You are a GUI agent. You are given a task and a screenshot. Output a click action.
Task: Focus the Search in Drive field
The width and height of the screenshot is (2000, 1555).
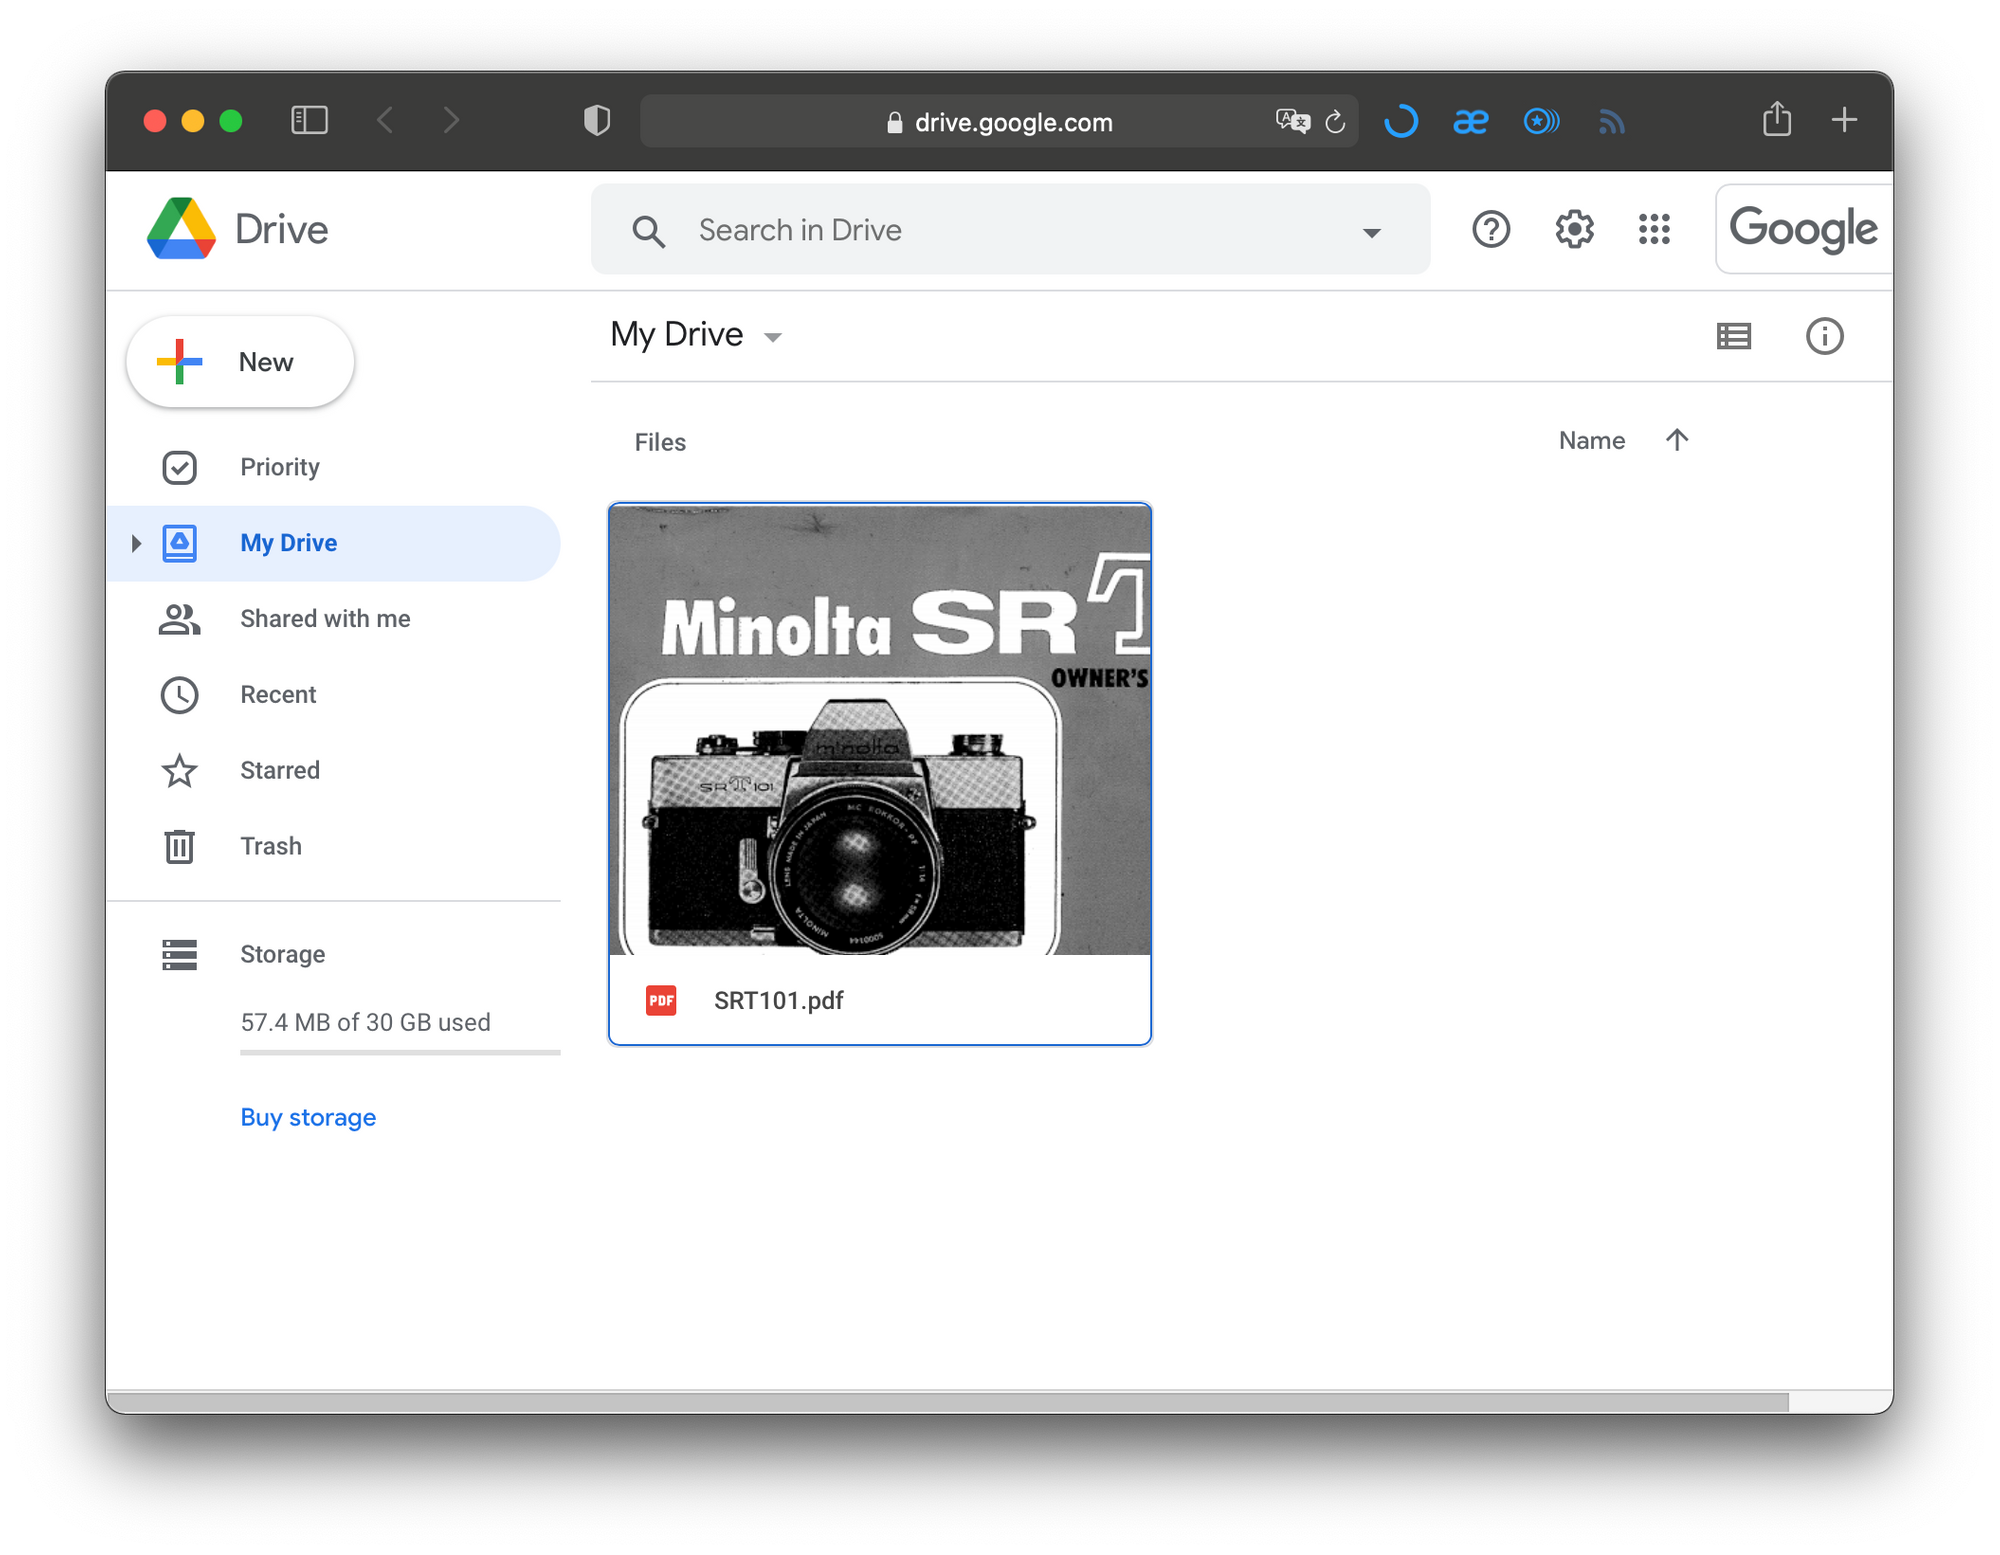1010,230
